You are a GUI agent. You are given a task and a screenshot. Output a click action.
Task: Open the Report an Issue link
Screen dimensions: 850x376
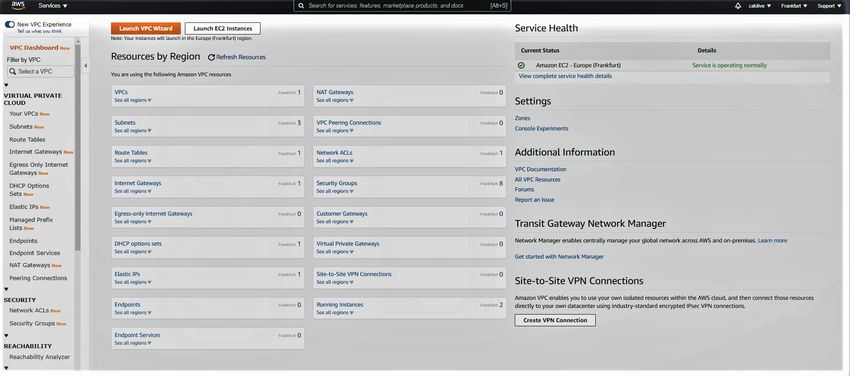coord(535,200)
